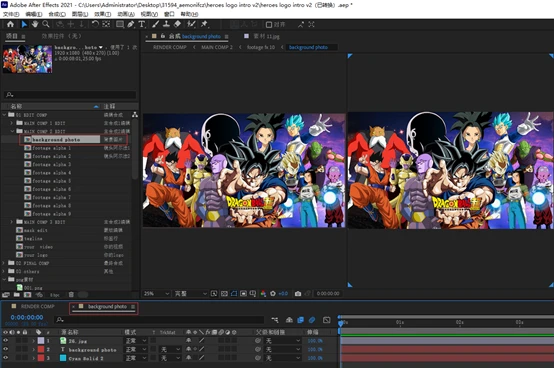Click the snapshot camera icon in viewer
Image resolution: width=555 pixels, height=369 pixels.
[x=298, y=294]
